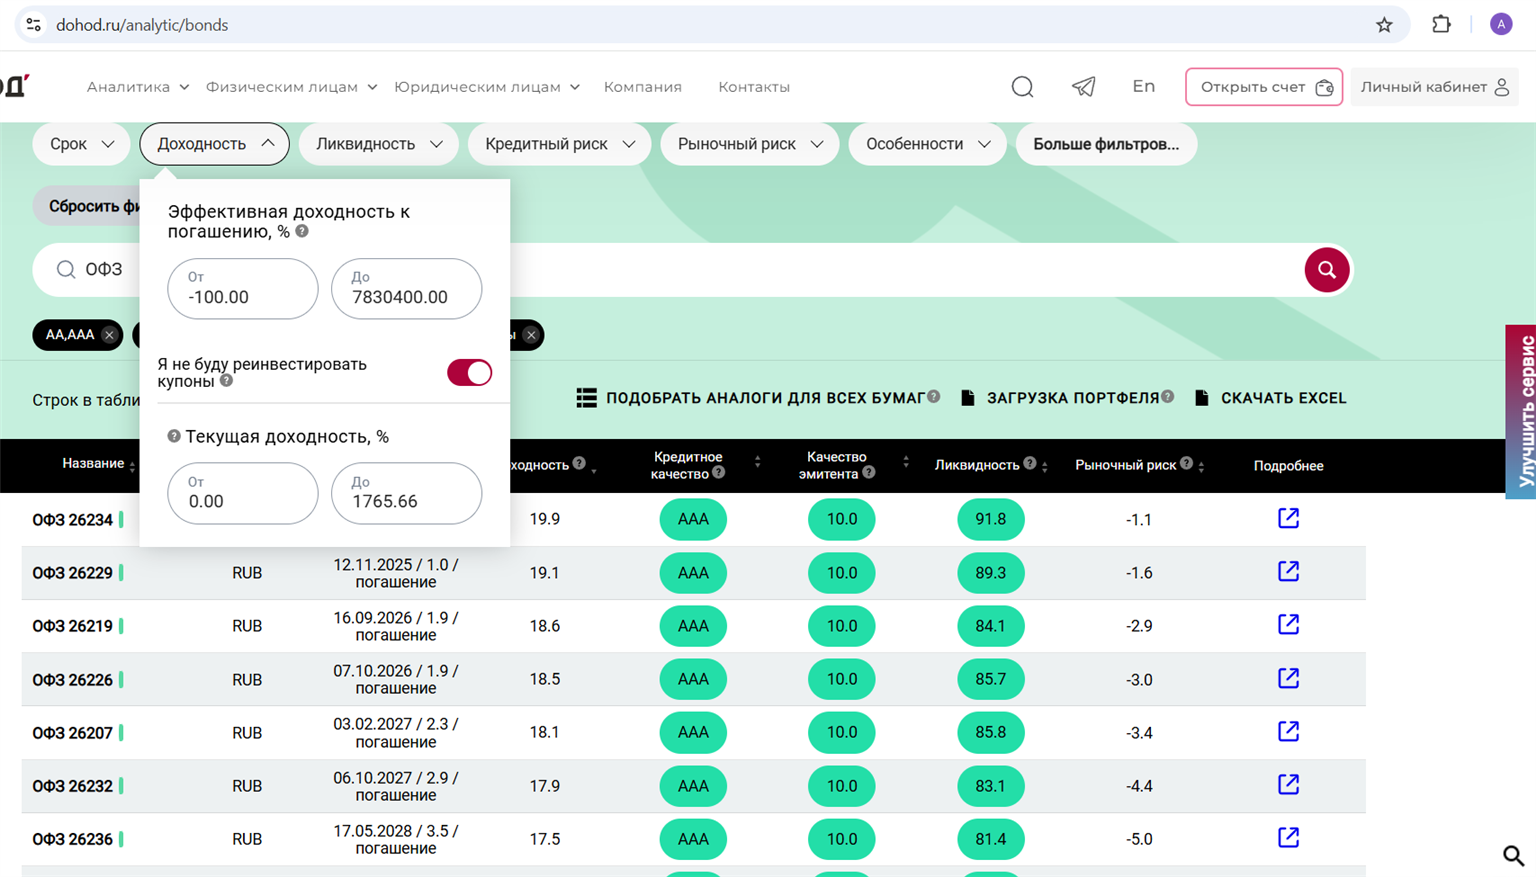
Task: Open details link for ОФЗ 26234
Action: (x=1288, y=518)
